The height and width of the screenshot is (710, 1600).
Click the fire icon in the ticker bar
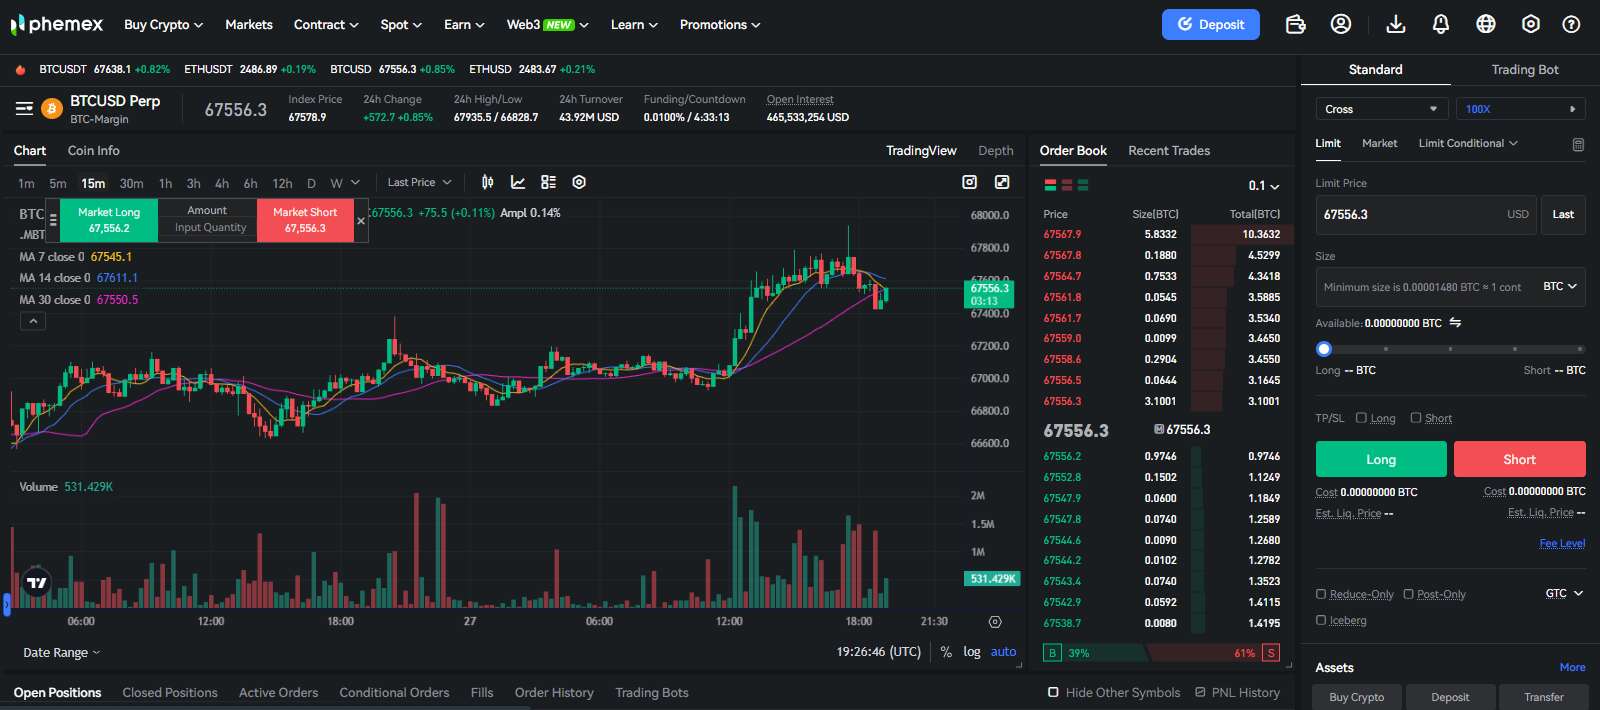(20, 69)
